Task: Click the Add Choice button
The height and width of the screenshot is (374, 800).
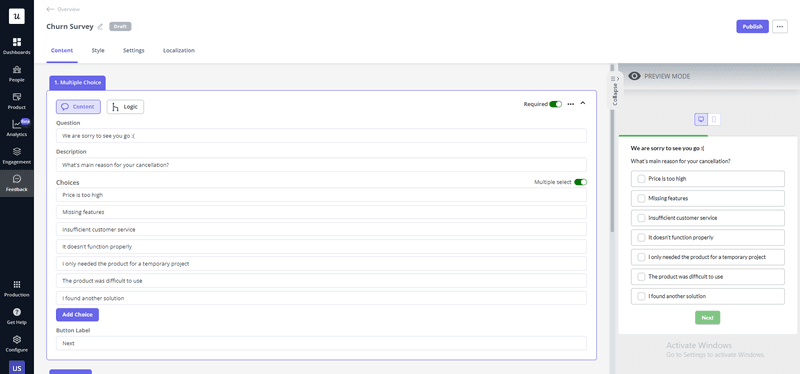Action: [x=77, y=314]
